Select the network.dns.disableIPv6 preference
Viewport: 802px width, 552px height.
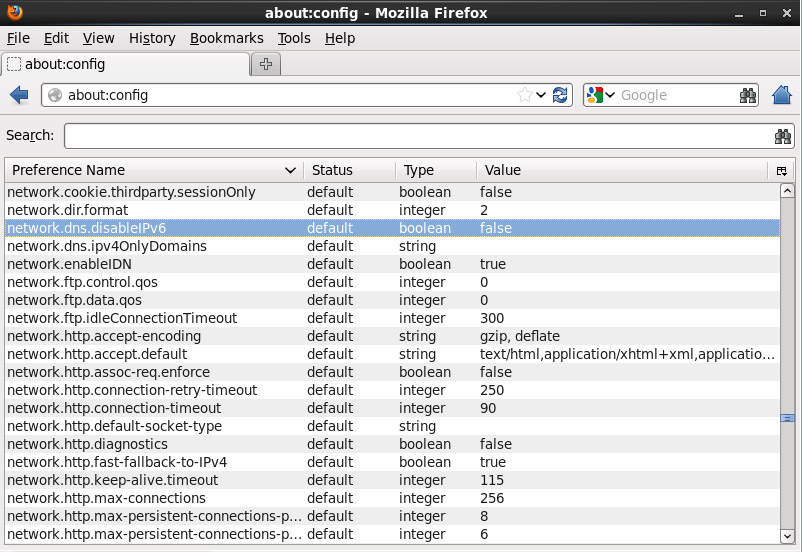pos(392,228)
